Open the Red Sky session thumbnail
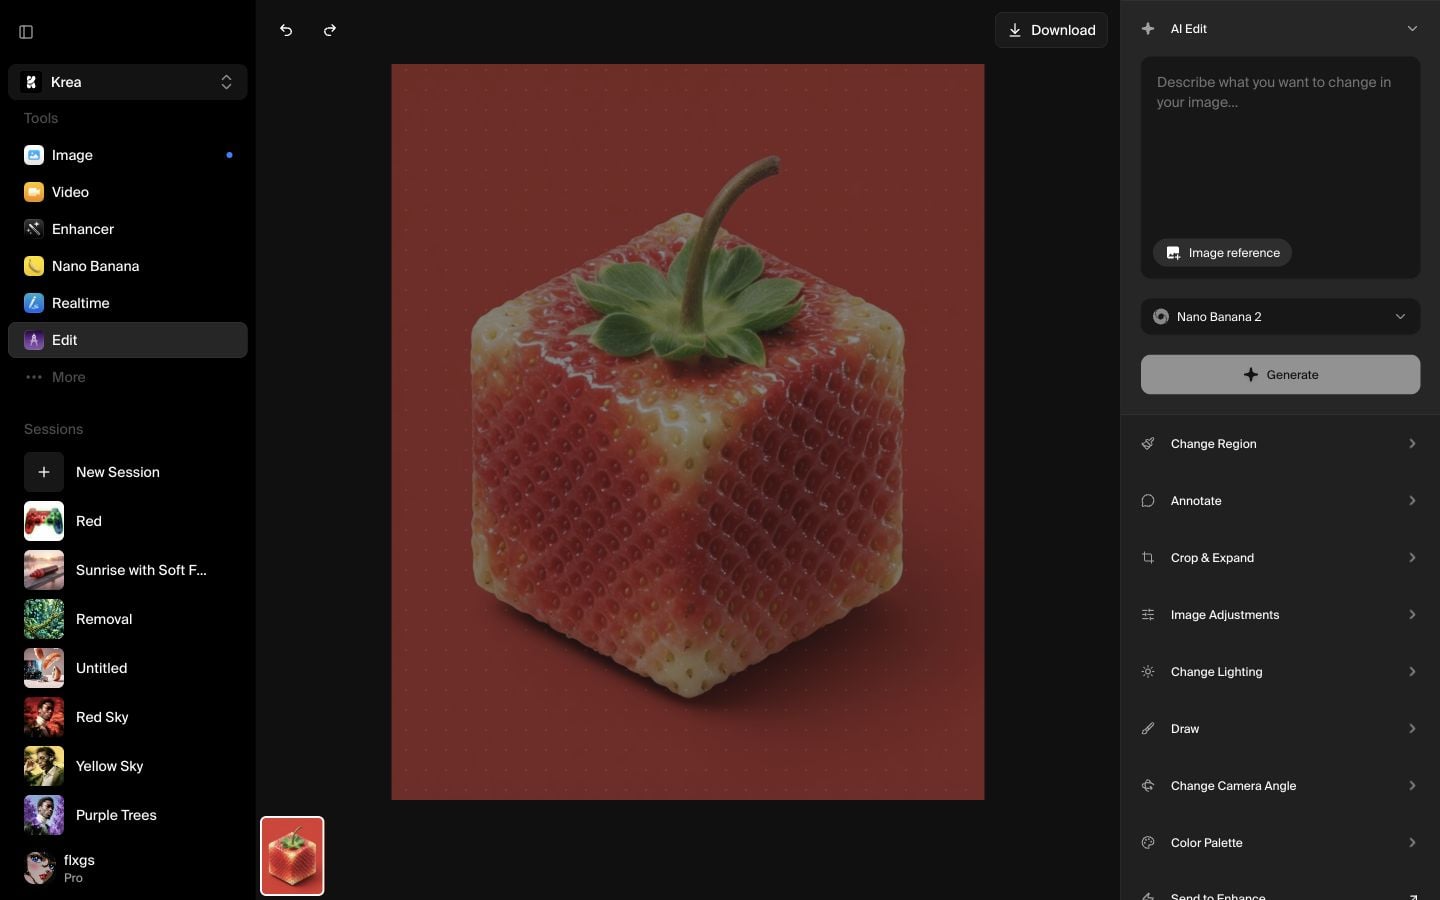Image resolution: width=1440 pixels, height=900 pixels. [x=44, y=717]
